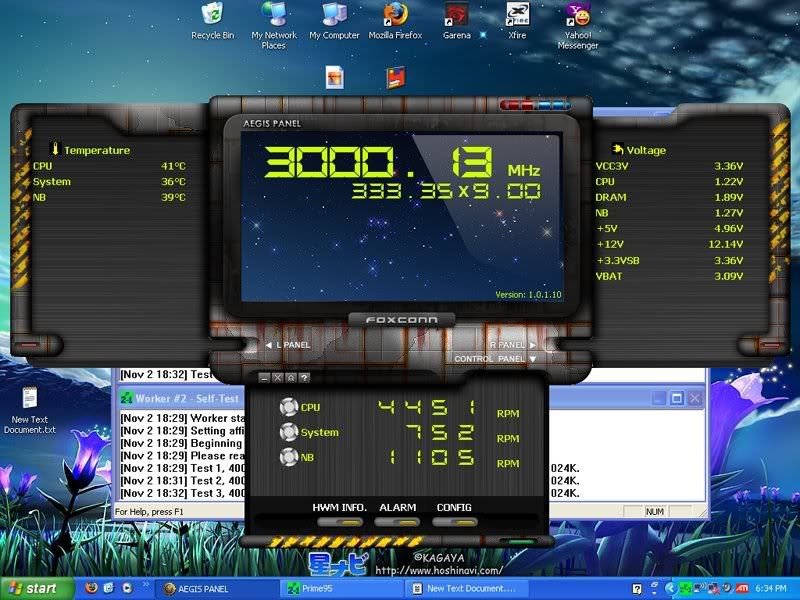Click the Temperature thermometer icon
Image resolution: width=800 pixels, height=600 pixels.
point(55,149)
